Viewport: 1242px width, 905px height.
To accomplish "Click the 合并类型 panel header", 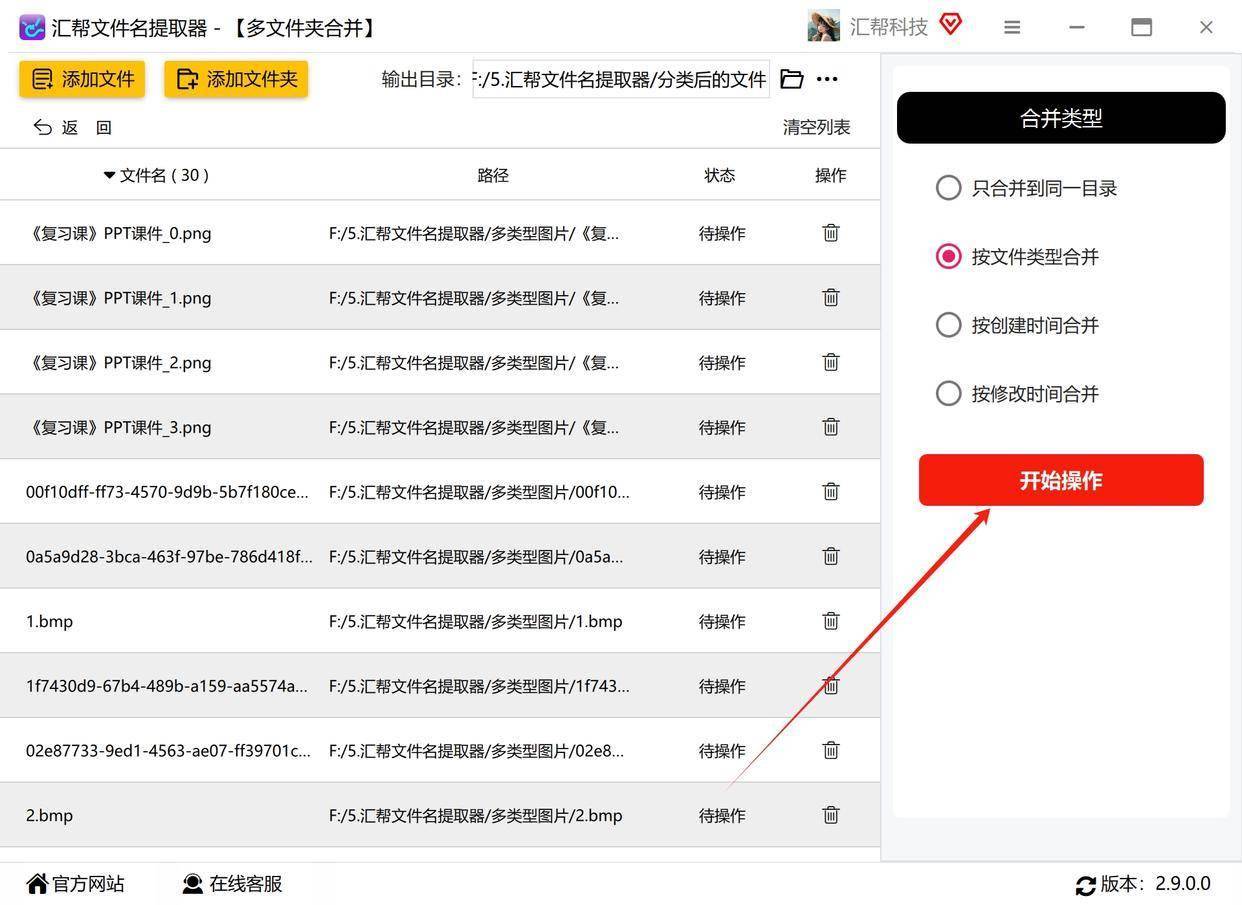I will coord(1061,118).
